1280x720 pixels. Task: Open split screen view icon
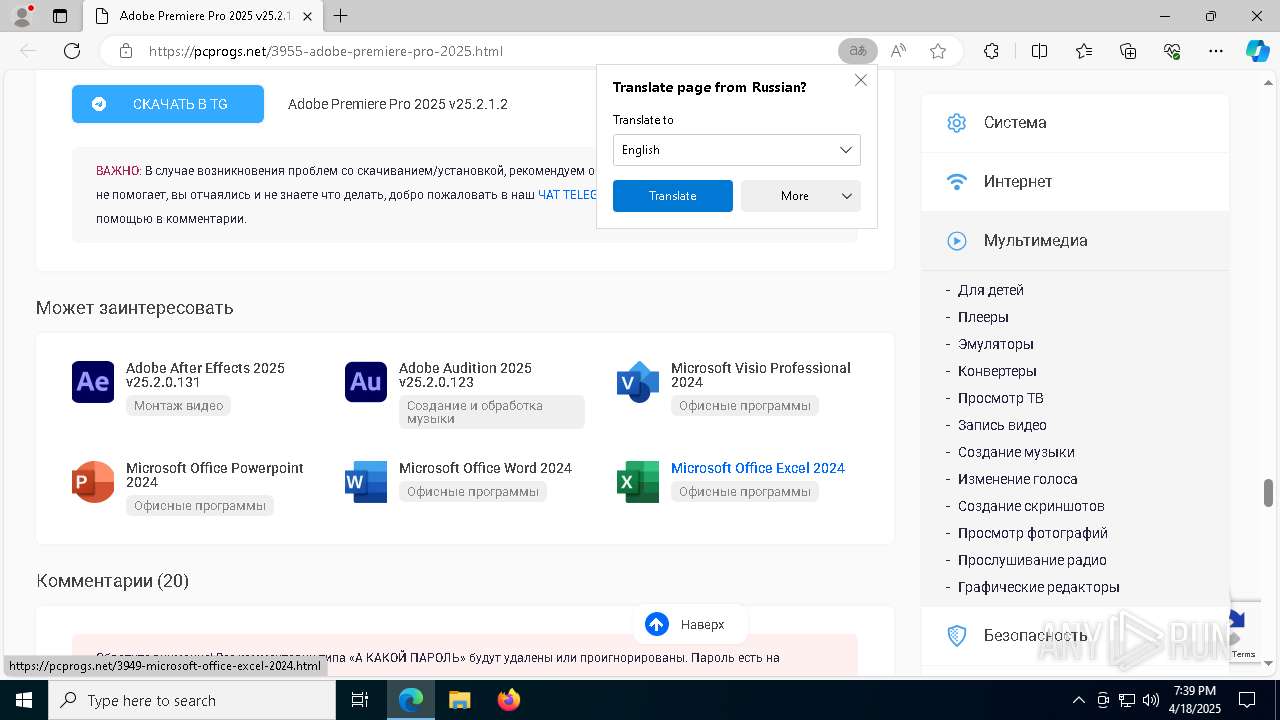(1039, 51)
